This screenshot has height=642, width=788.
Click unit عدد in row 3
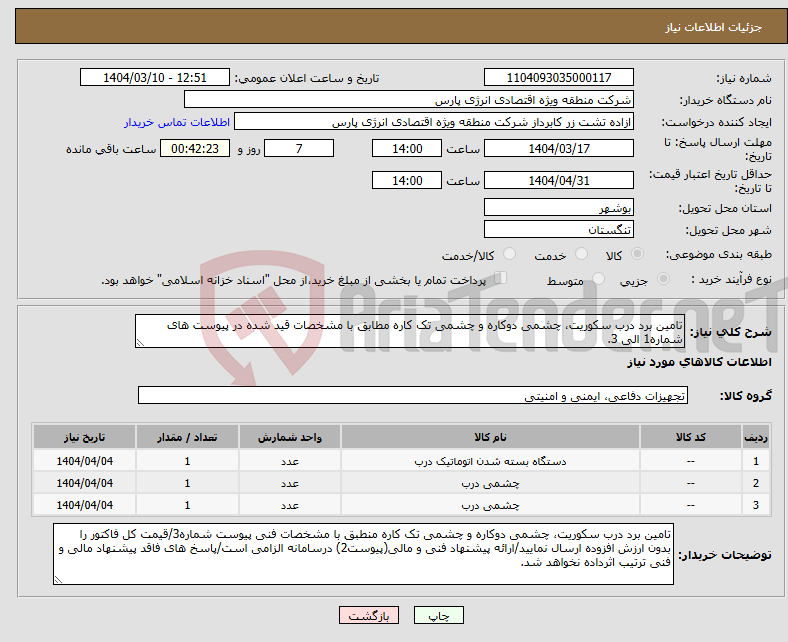click(289, 506)
